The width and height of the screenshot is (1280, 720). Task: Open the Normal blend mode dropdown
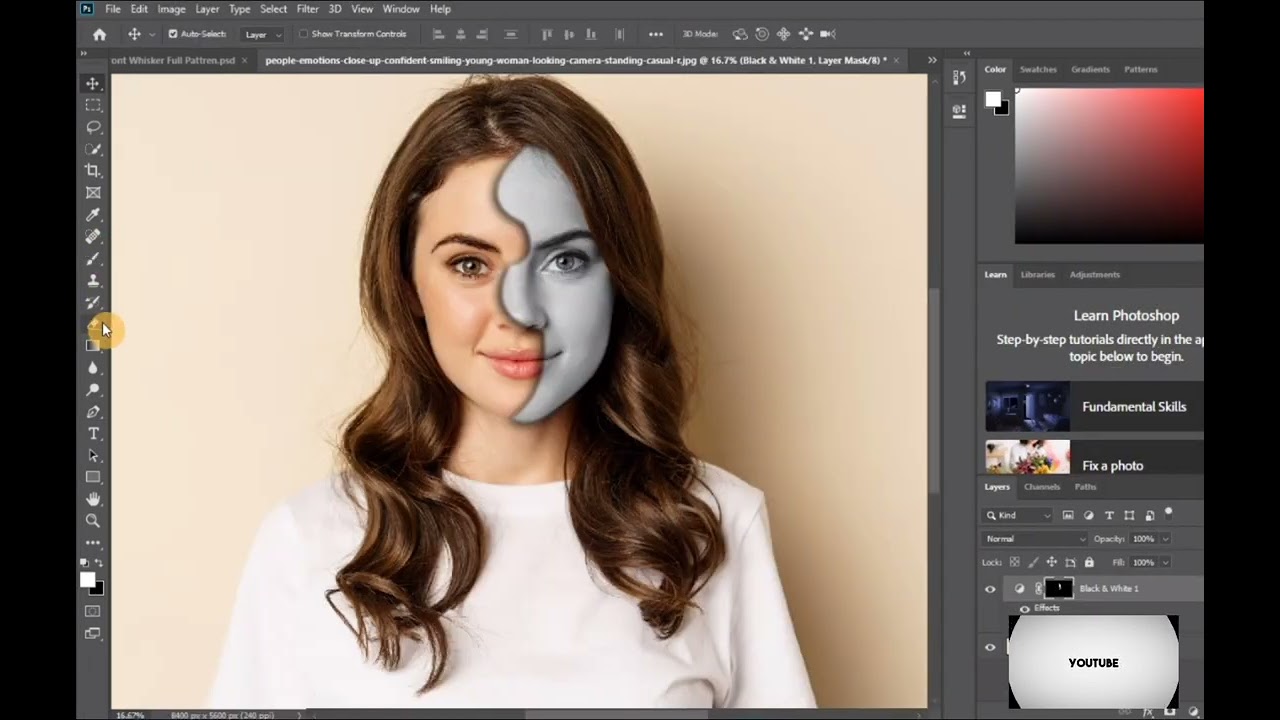point(1034,539)
